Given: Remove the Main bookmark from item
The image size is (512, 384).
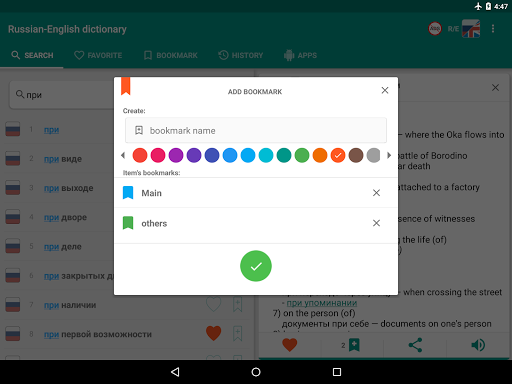Looking at the screenshot, I should click(376, 193).
